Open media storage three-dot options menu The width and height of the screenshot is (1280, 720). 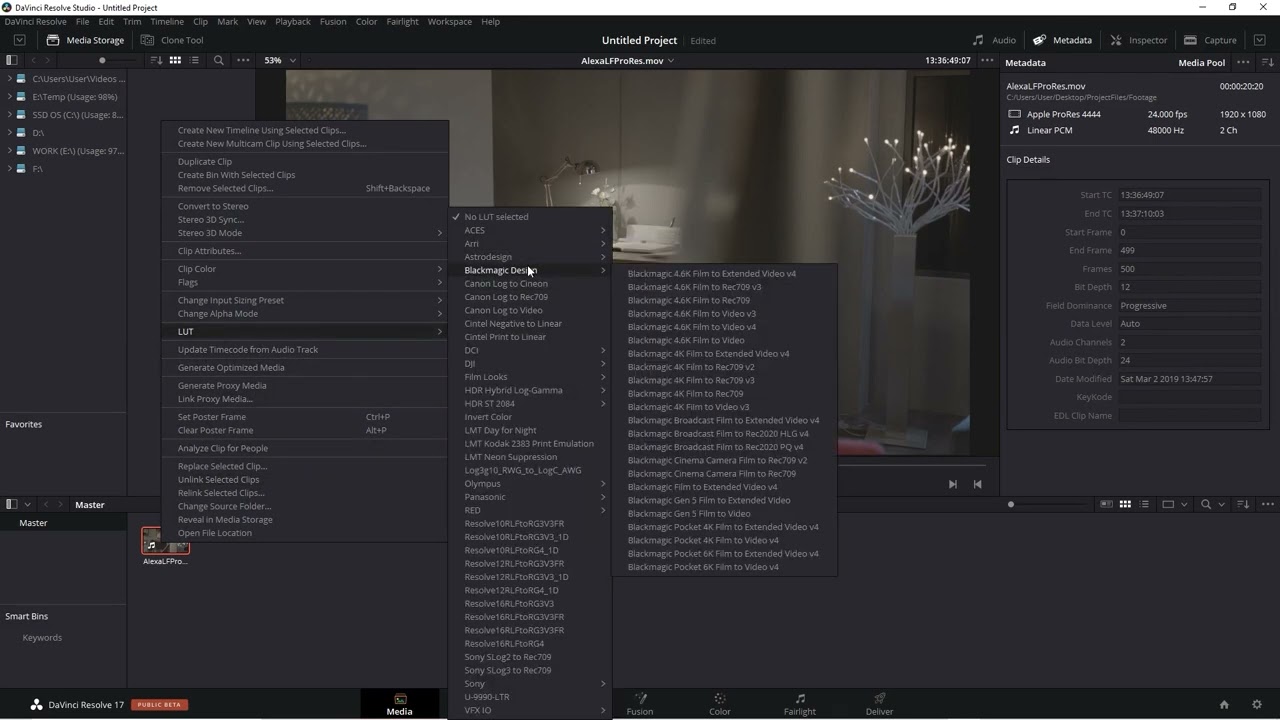[243, 60]
